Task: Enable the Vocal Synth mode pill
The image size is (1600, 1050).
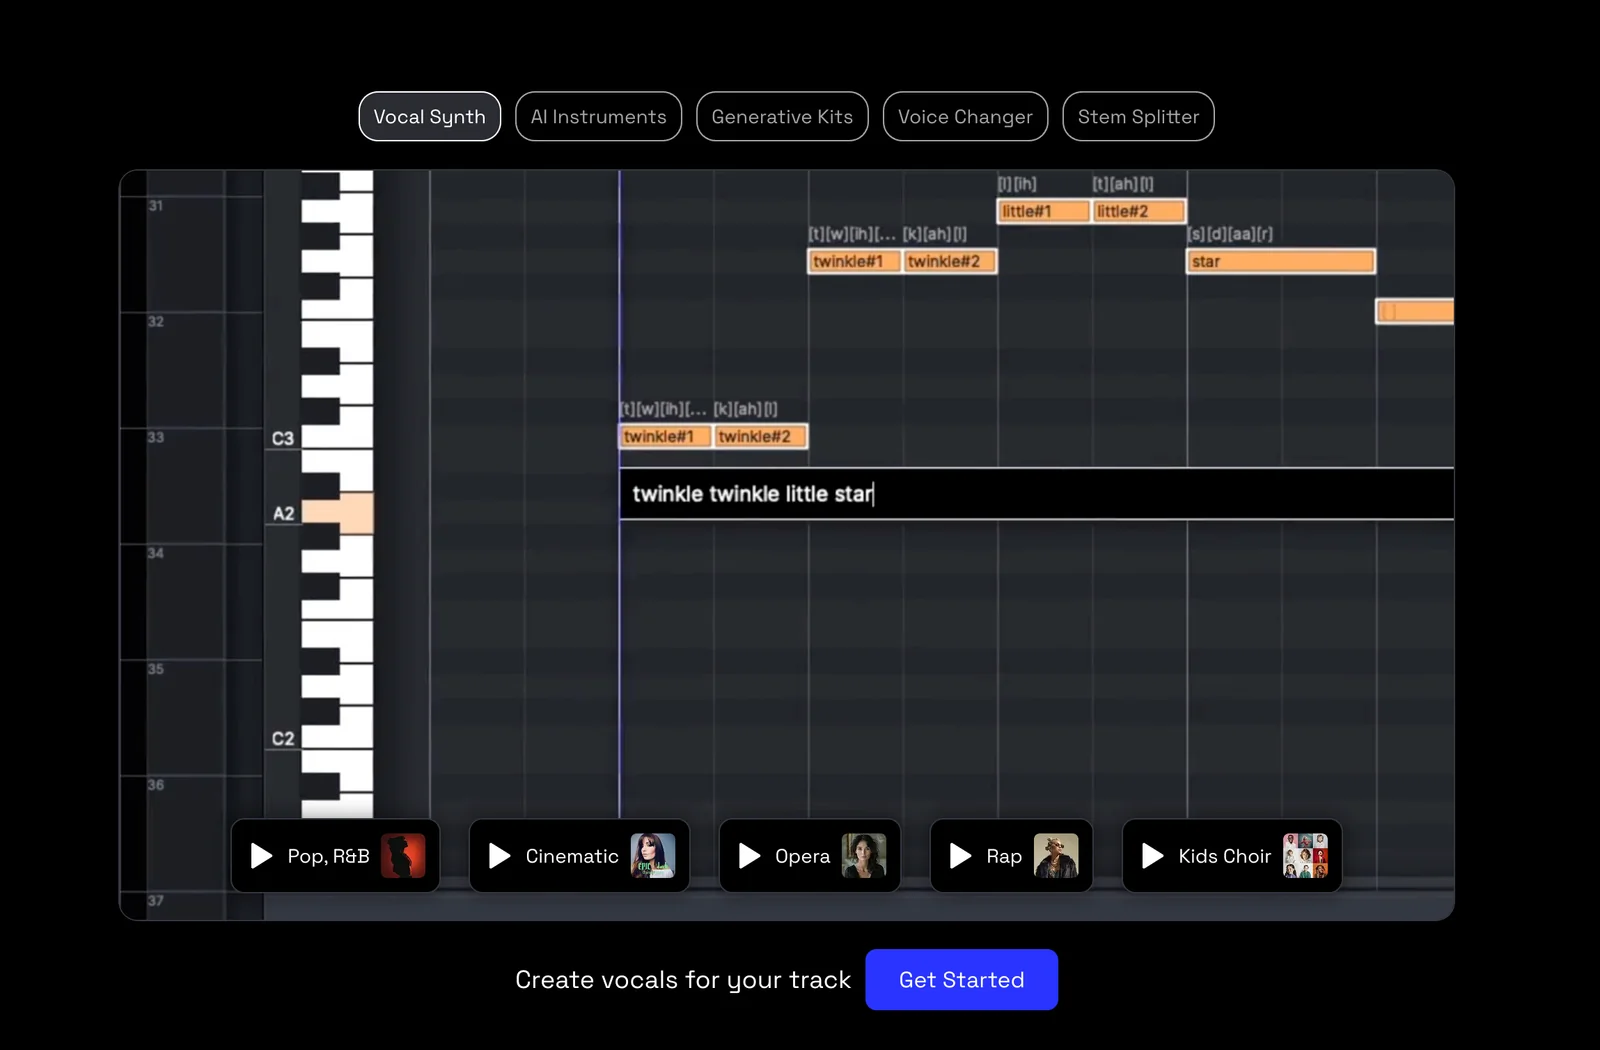Action: click(429, 116)
